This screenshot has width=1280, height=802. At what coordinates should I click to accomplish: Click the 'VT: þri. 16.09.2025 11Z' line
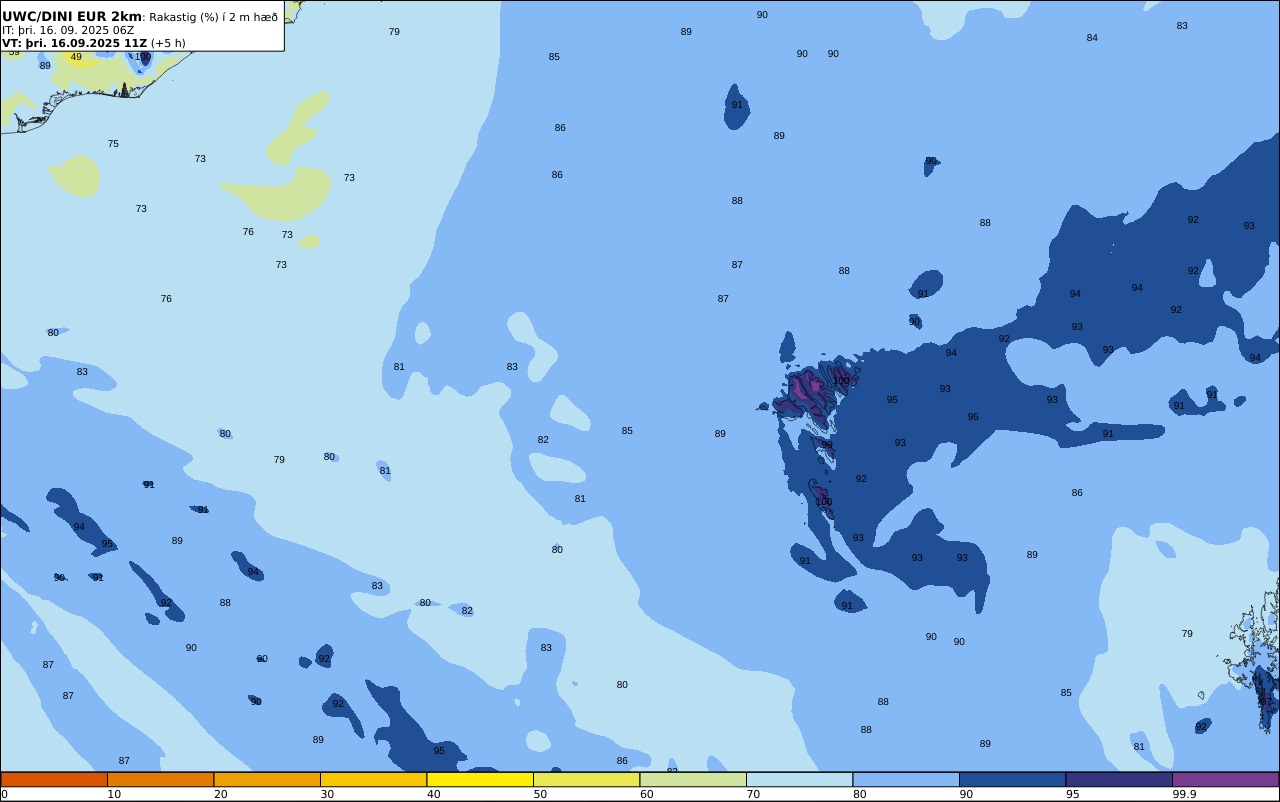(74, 43)
